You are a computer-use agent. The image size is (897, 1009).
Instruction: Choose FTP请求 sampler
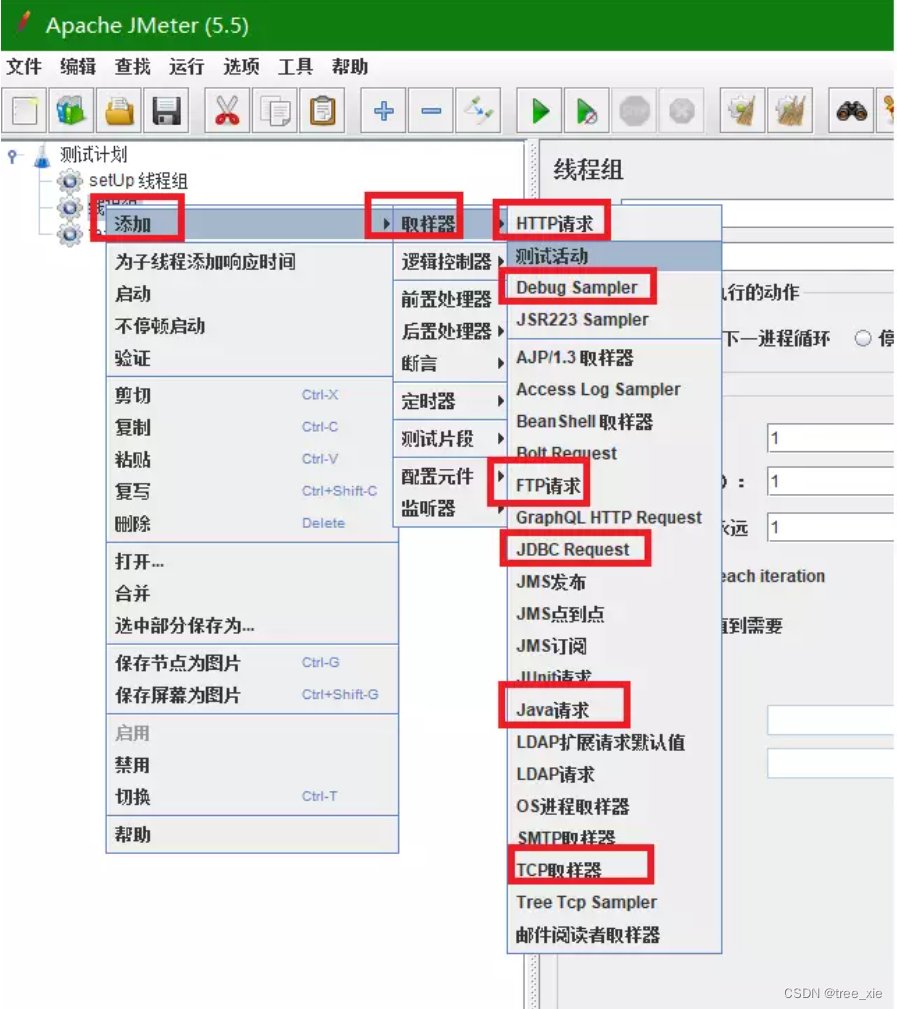[x=615, y=486]
